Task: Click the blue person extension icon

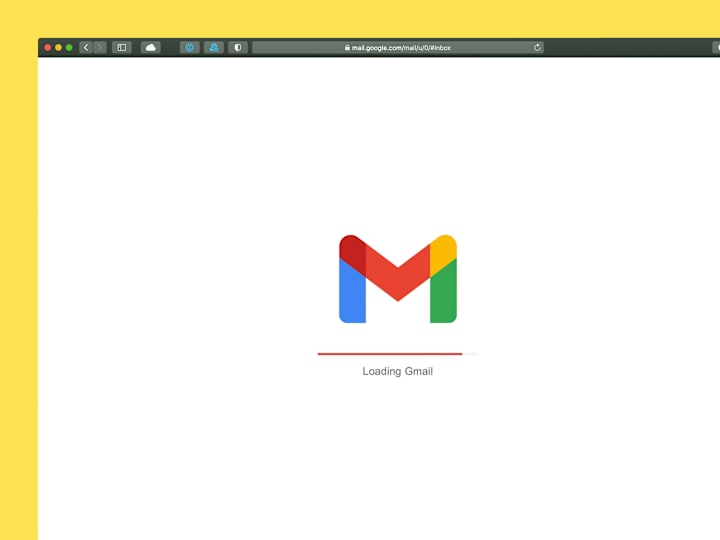Action: pos(214,47)
